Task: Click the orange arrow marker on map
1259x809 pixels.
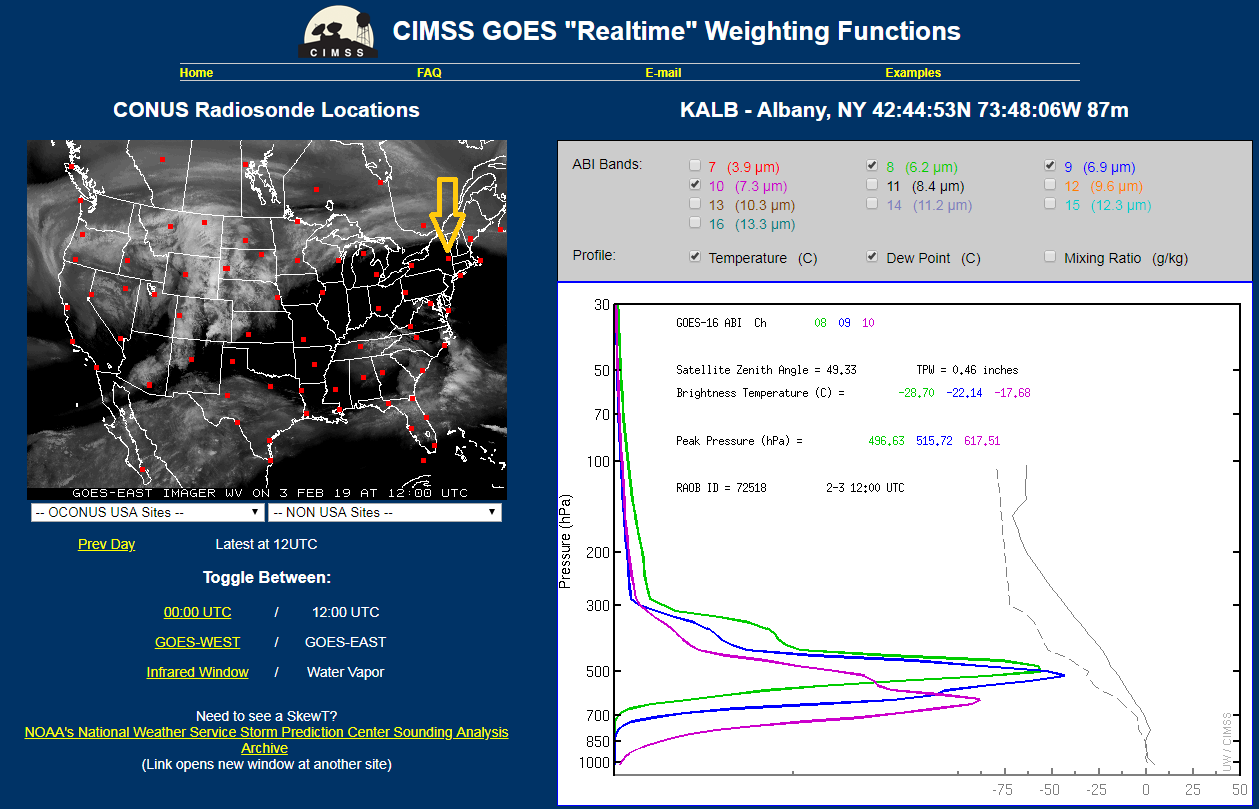Action: coord(445,214)
